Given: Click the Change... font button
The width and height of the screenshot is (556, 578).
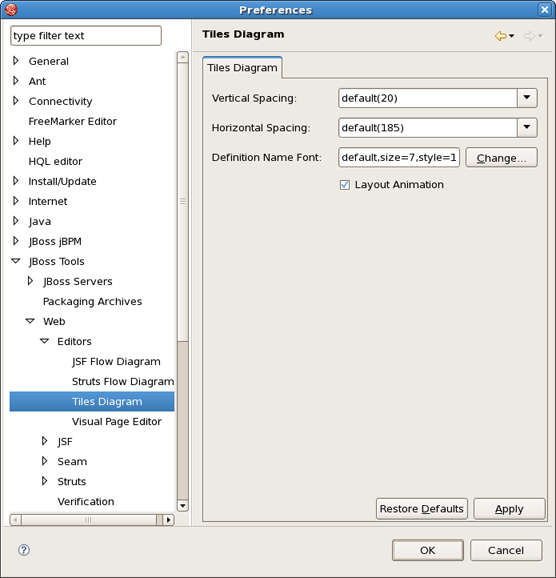Looking at the screenshot, I should tap(501, 158).
